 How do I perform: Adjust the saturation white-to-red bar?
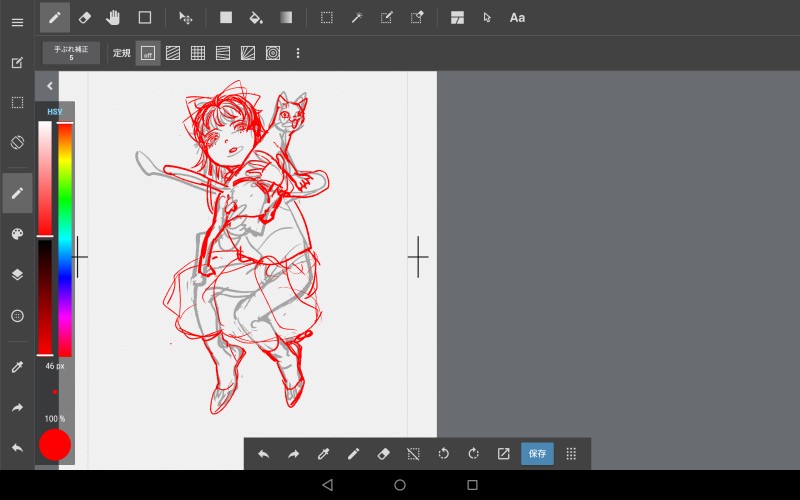click(45, 179)
